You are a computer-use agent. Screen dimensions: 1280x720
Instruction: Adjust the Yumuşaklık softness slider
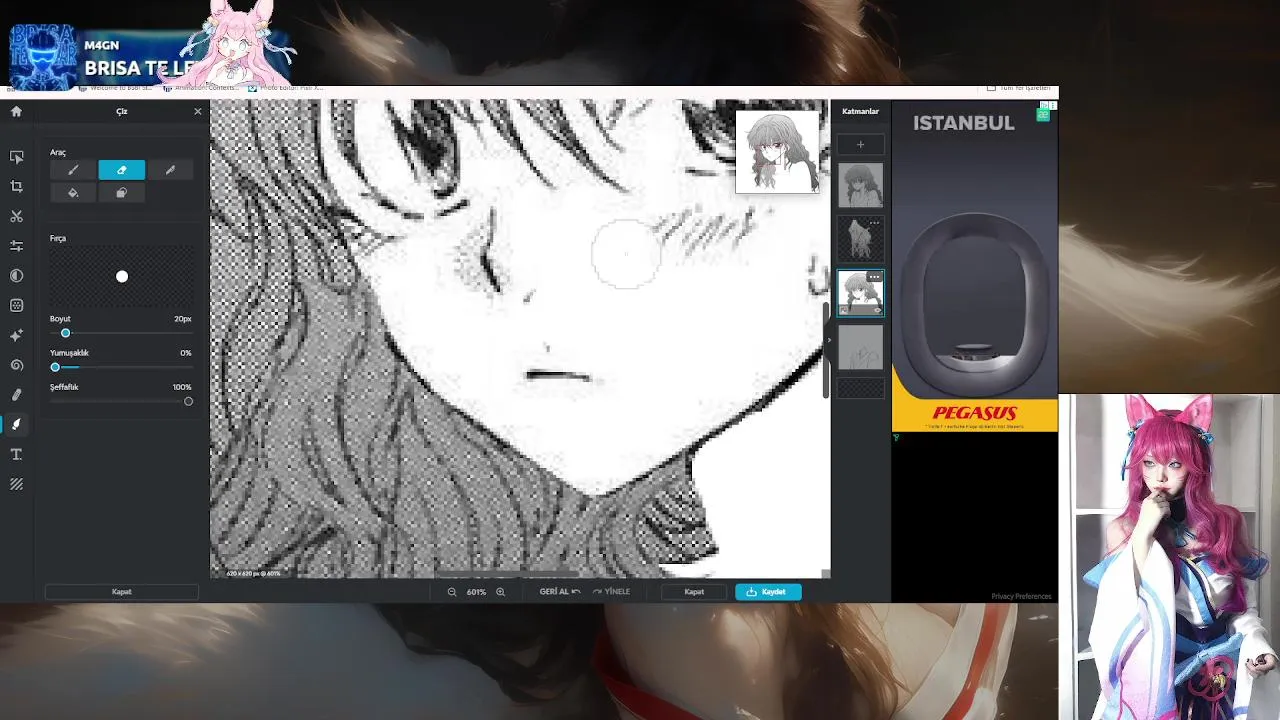(x=121, y=367)
